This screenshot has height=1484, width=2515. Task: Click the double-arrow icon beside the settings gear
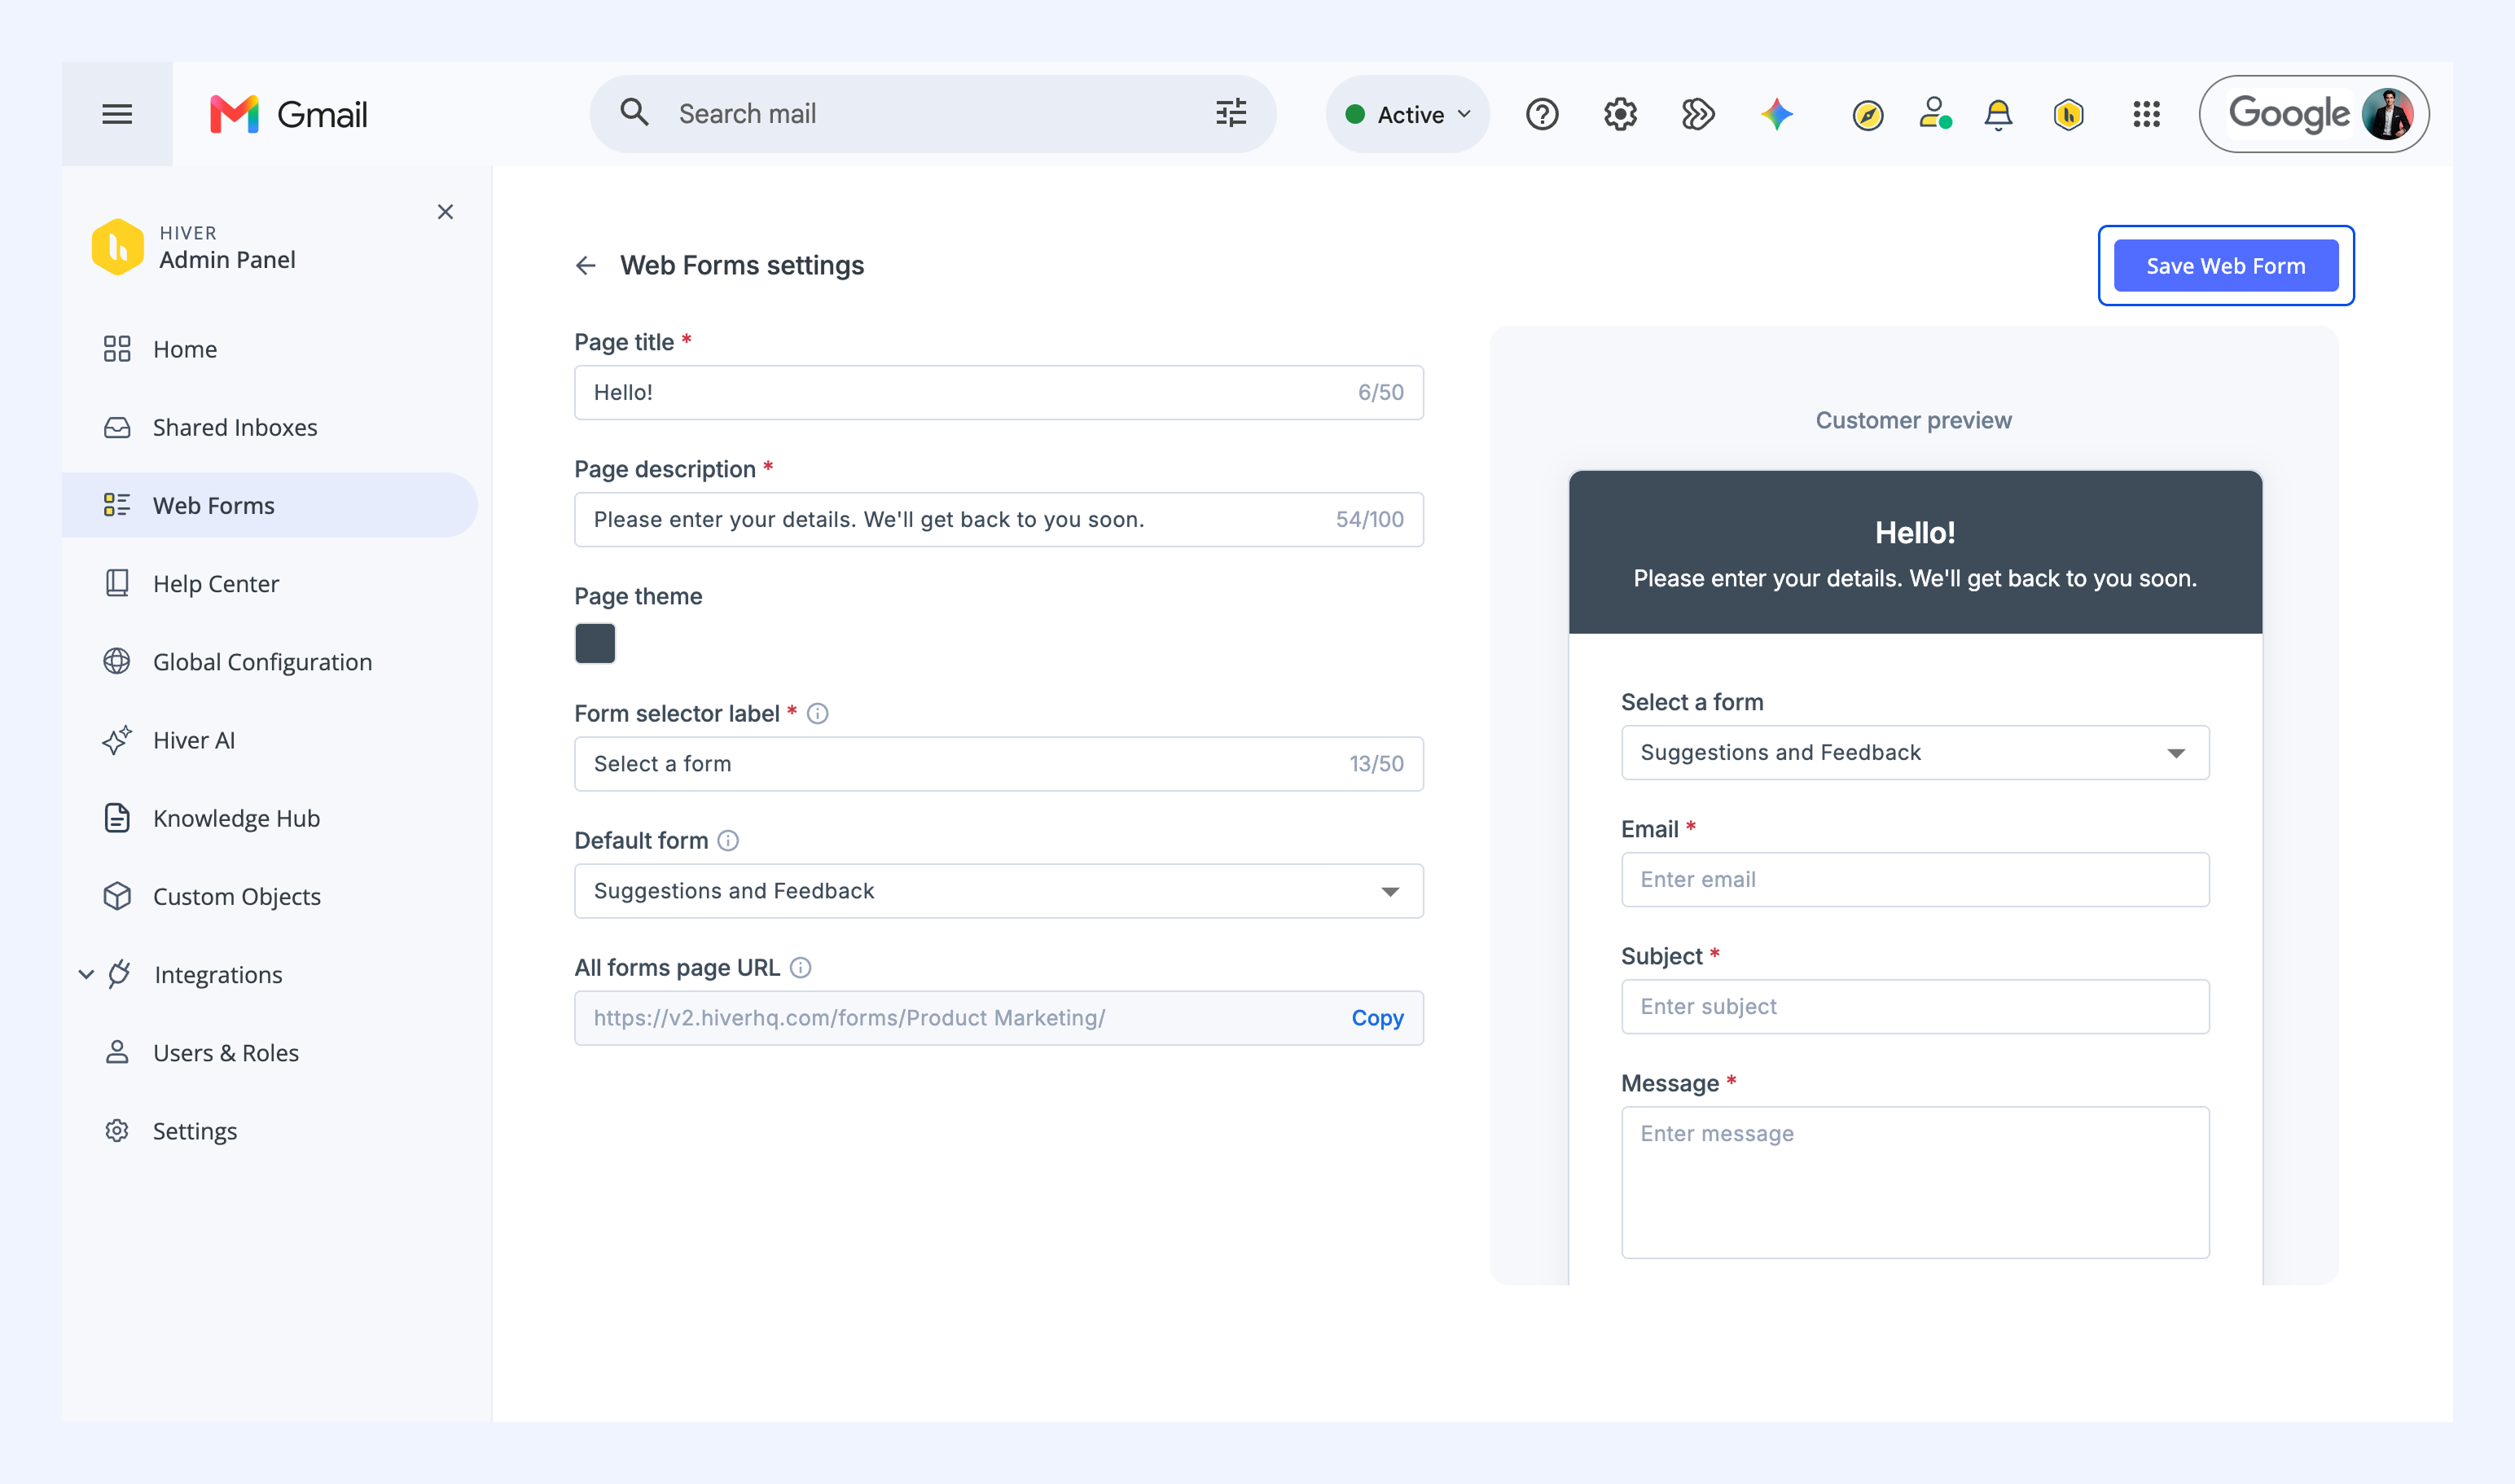1698,114
